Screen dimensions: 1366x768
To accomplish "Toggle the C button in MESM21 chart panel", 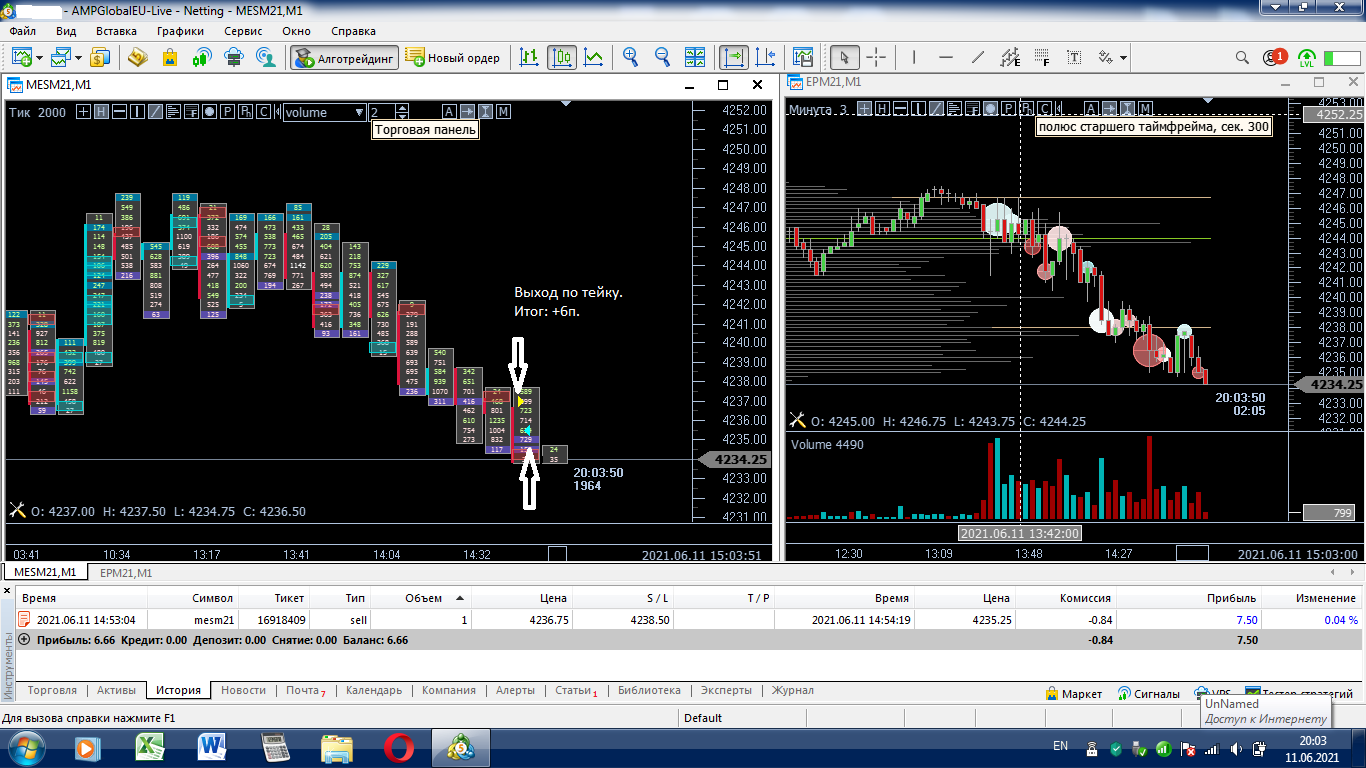I will (x=264, y=112).
